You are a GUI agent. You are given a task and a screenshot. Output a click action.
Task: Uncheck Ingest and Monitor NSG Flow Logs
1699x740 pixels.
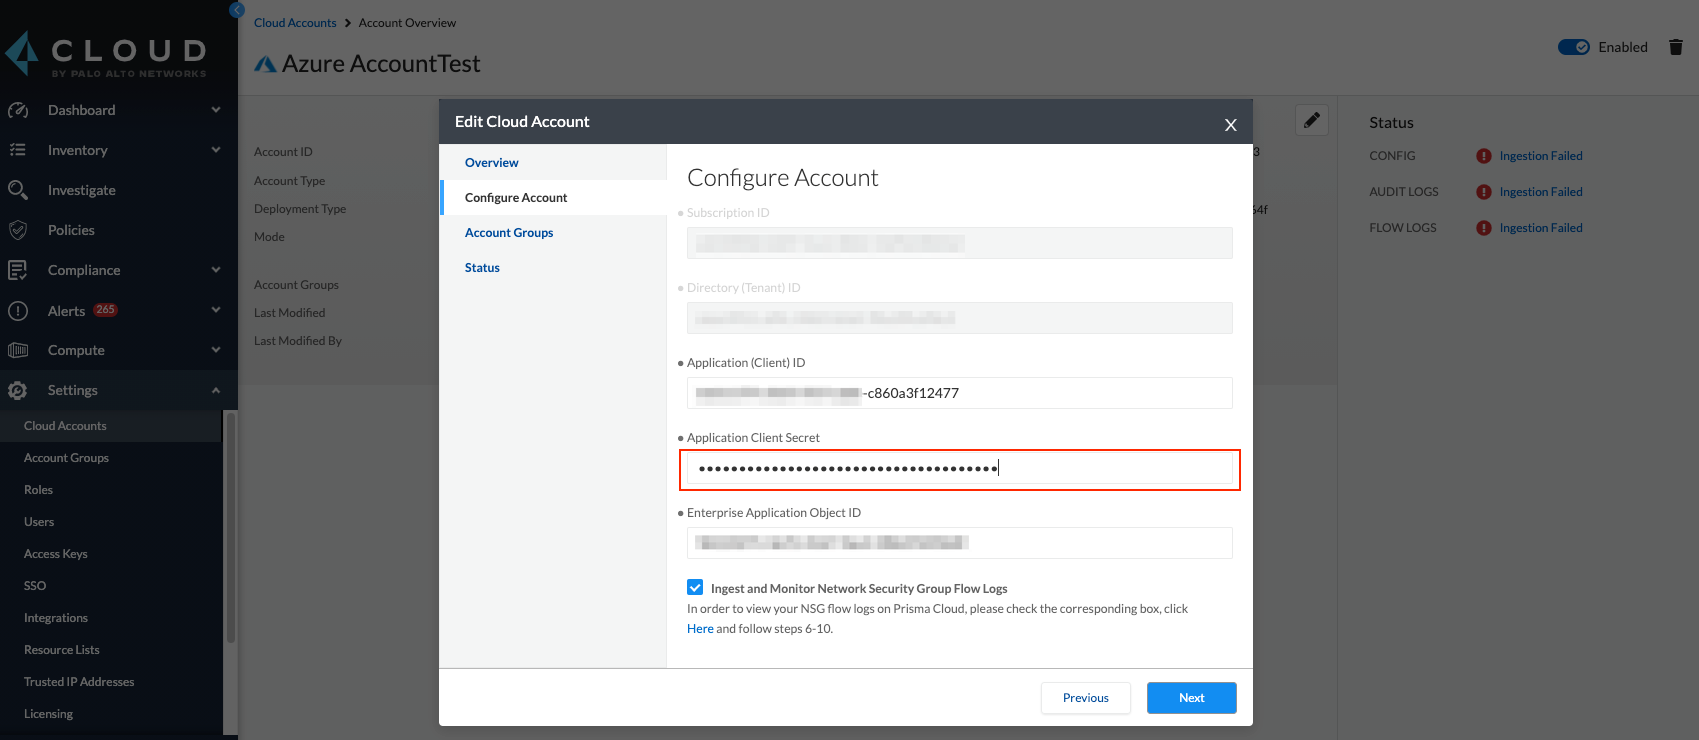click(x=695, y=588)
